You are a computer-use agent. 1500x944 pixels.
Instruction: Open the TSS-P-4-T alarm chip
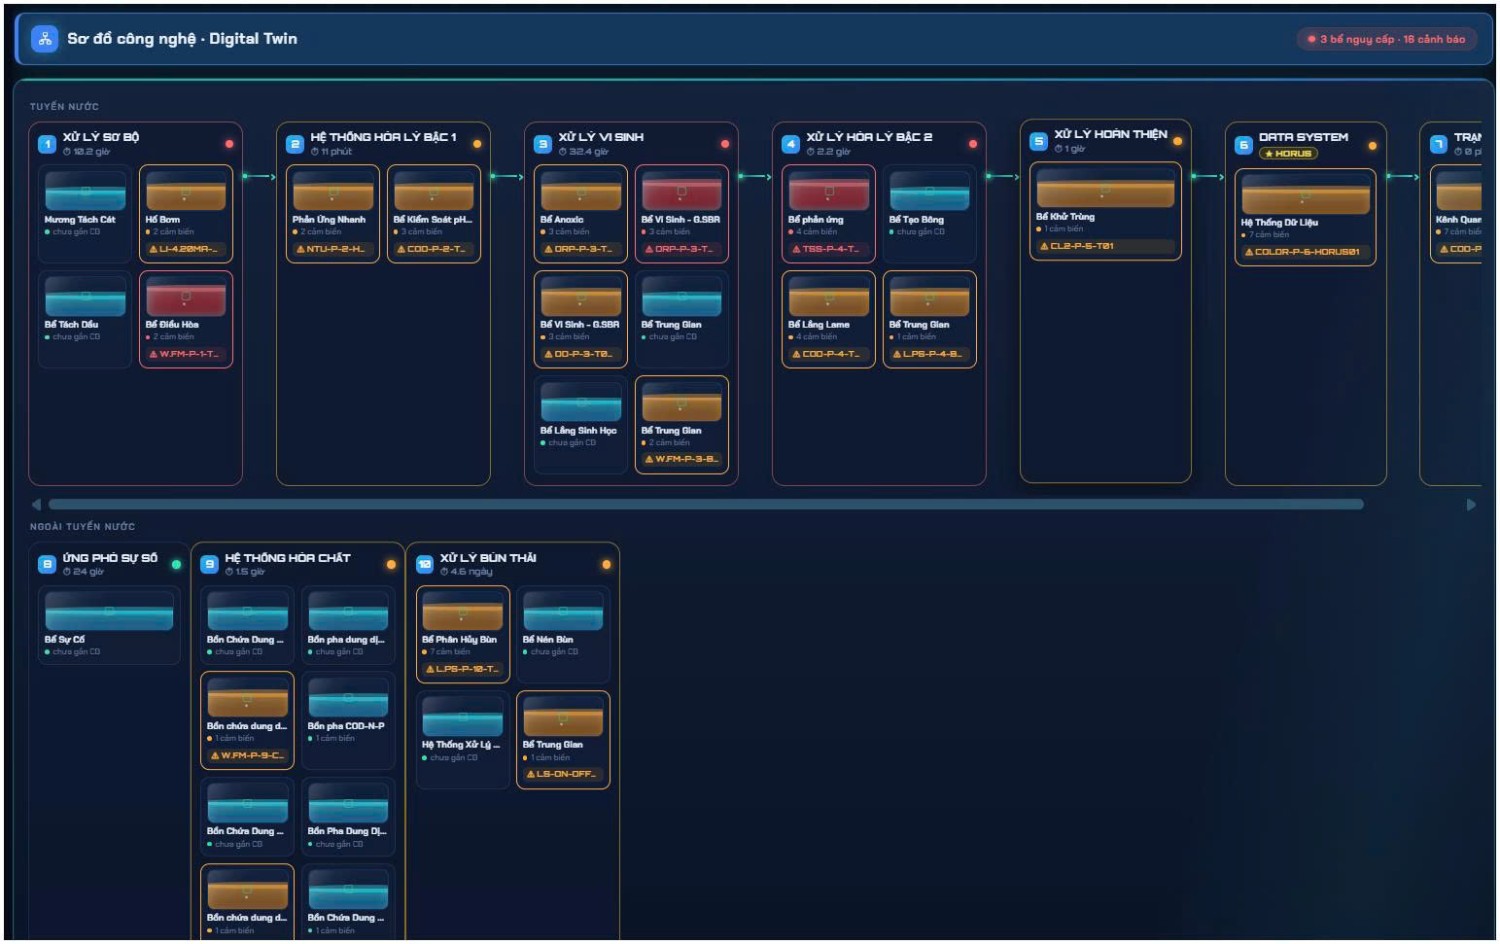point(829,249)
